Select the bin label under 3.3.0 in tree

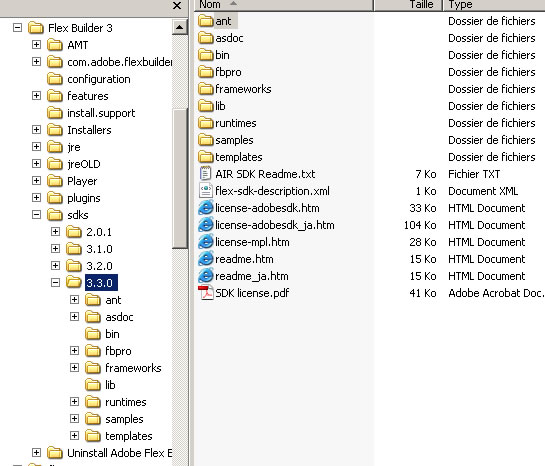click(112, 334)
